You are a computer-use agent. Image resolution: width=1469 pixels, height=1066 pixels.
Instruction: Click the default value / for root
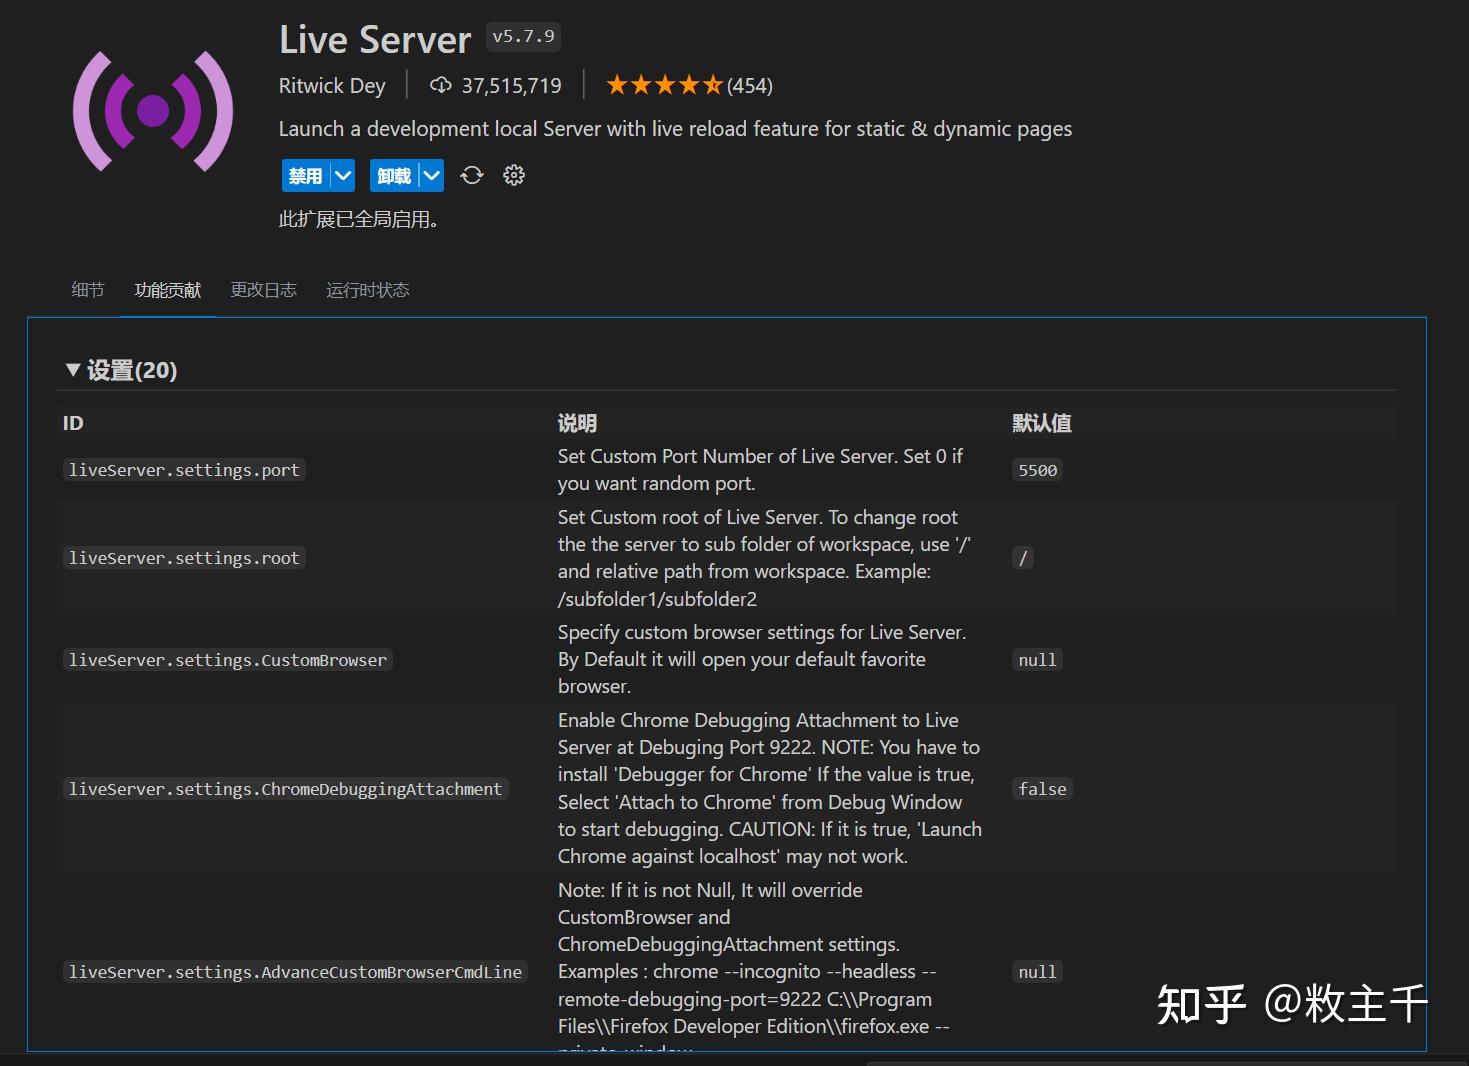pos(1023,558)
